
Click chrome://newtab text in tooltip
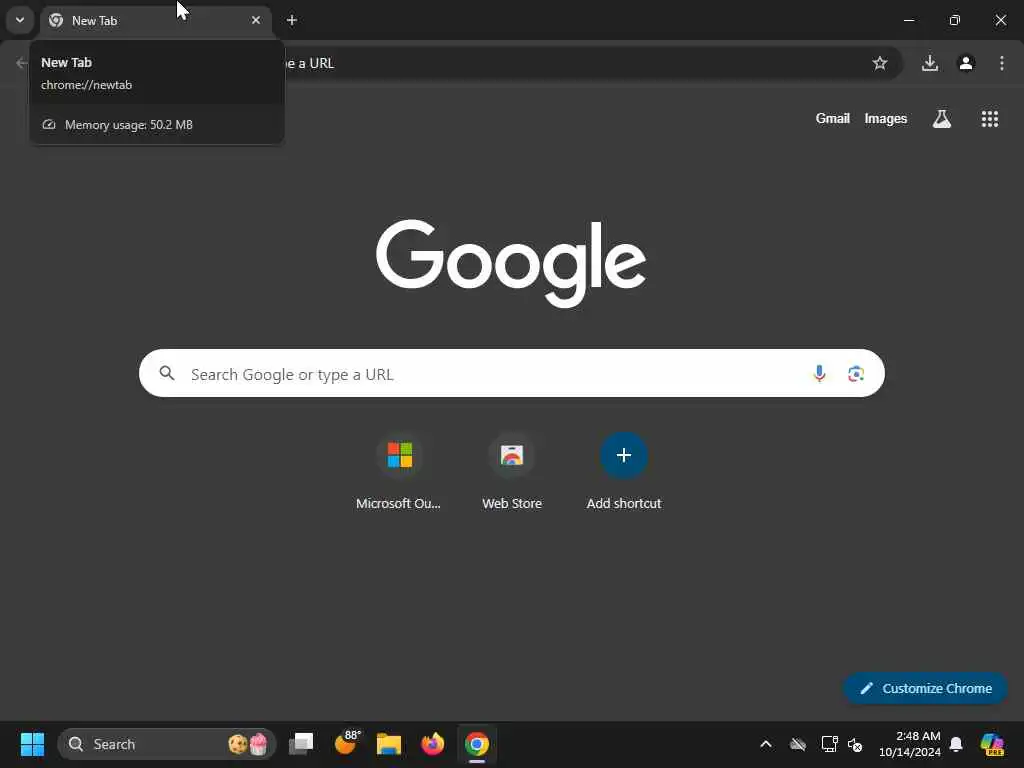tap(86, 85)
